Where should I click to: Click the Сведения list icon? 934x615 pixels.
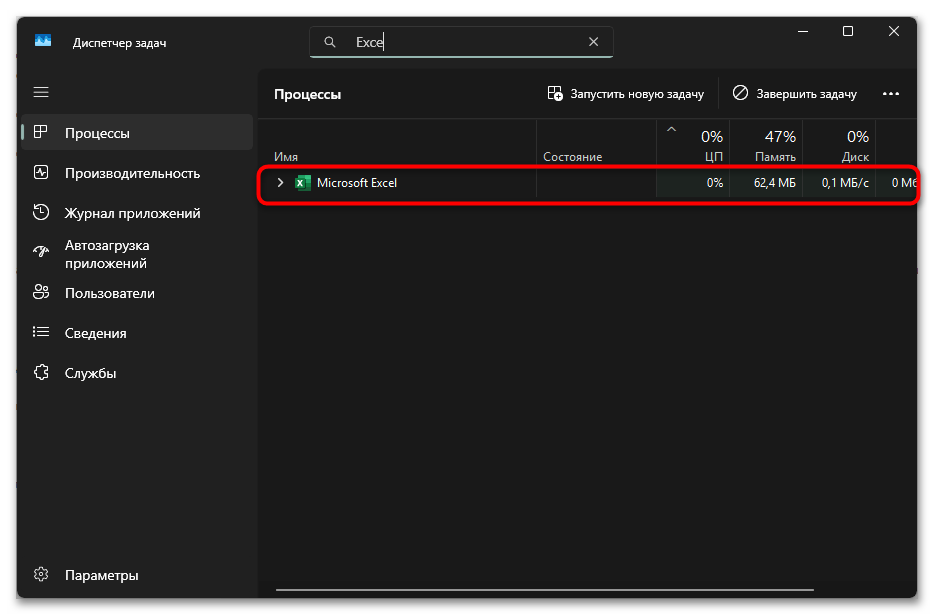41,333
